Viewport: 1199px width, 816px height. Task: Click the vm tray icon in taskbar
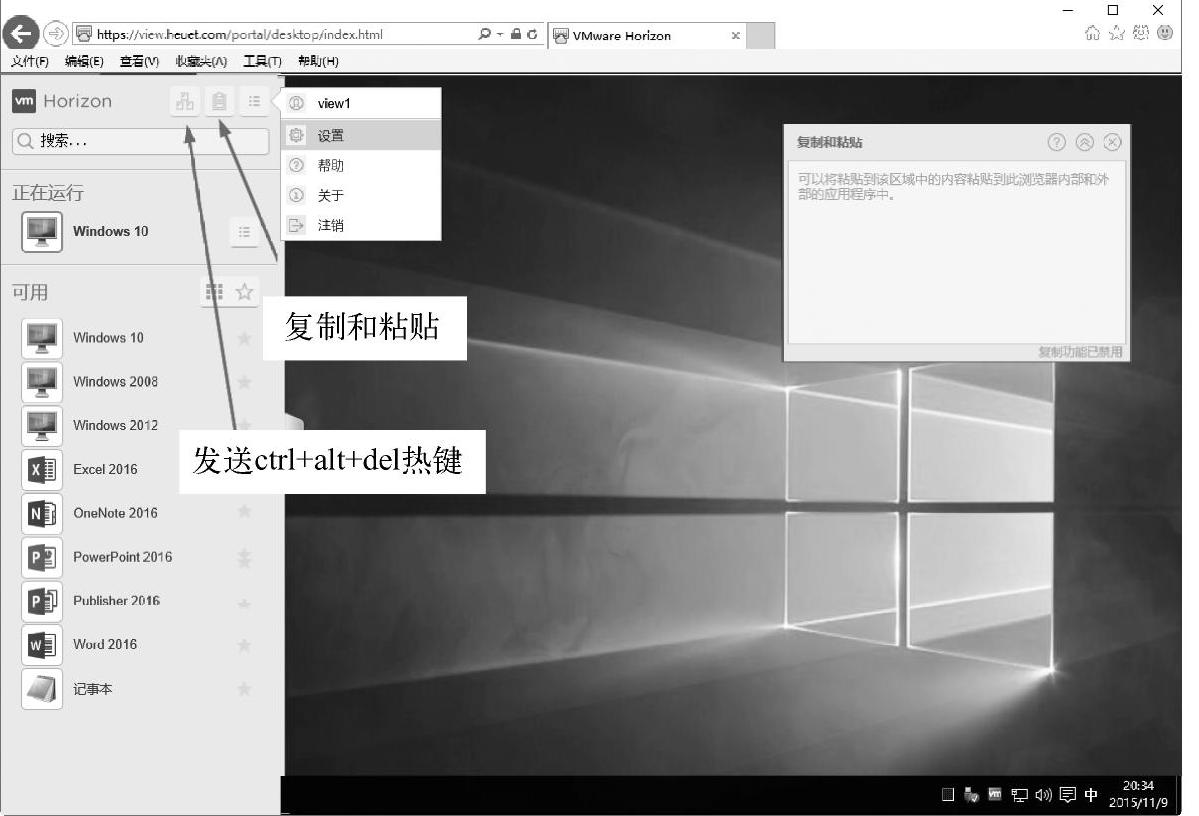[995, 795]
